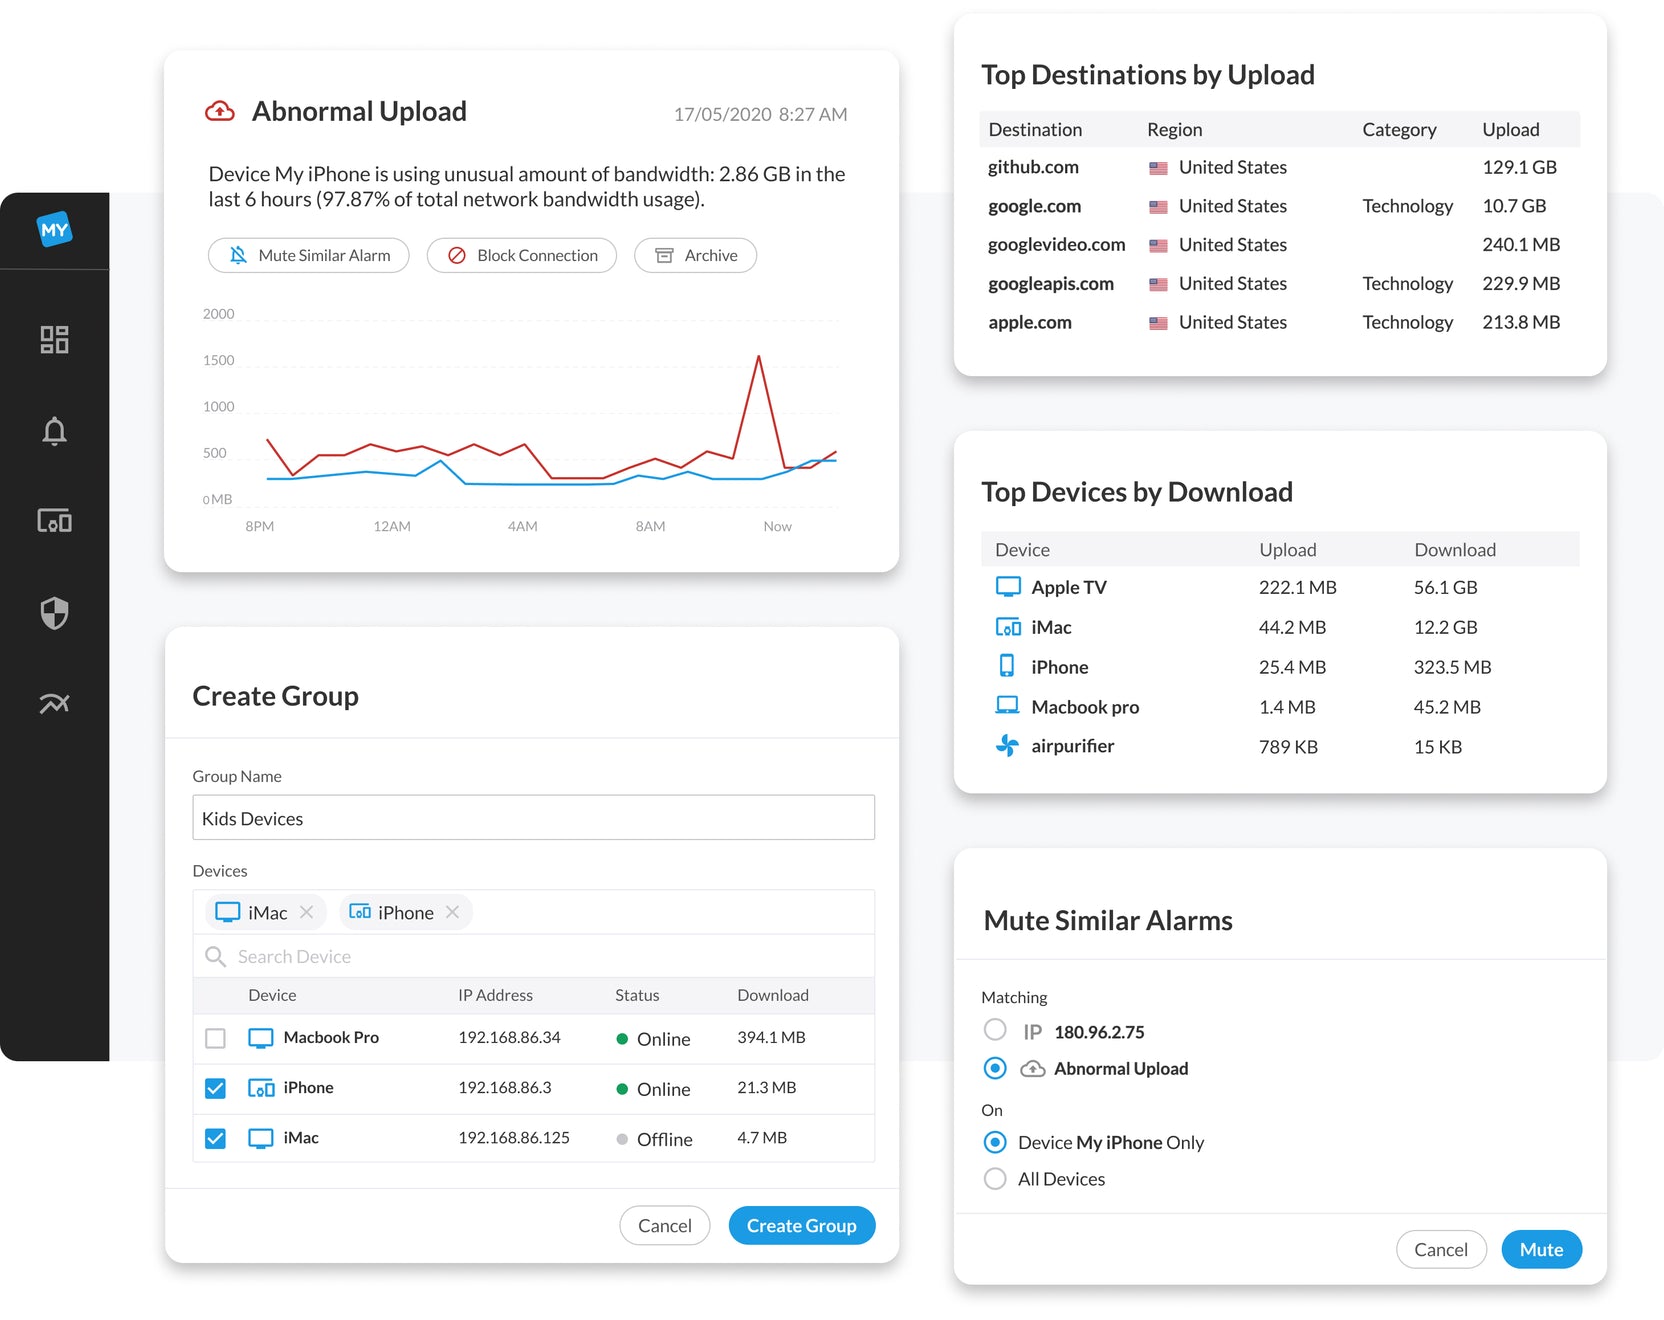Open the security shield icon in sidebar
Viewport: 1664px width, 1320px height.
click(54, 612)
